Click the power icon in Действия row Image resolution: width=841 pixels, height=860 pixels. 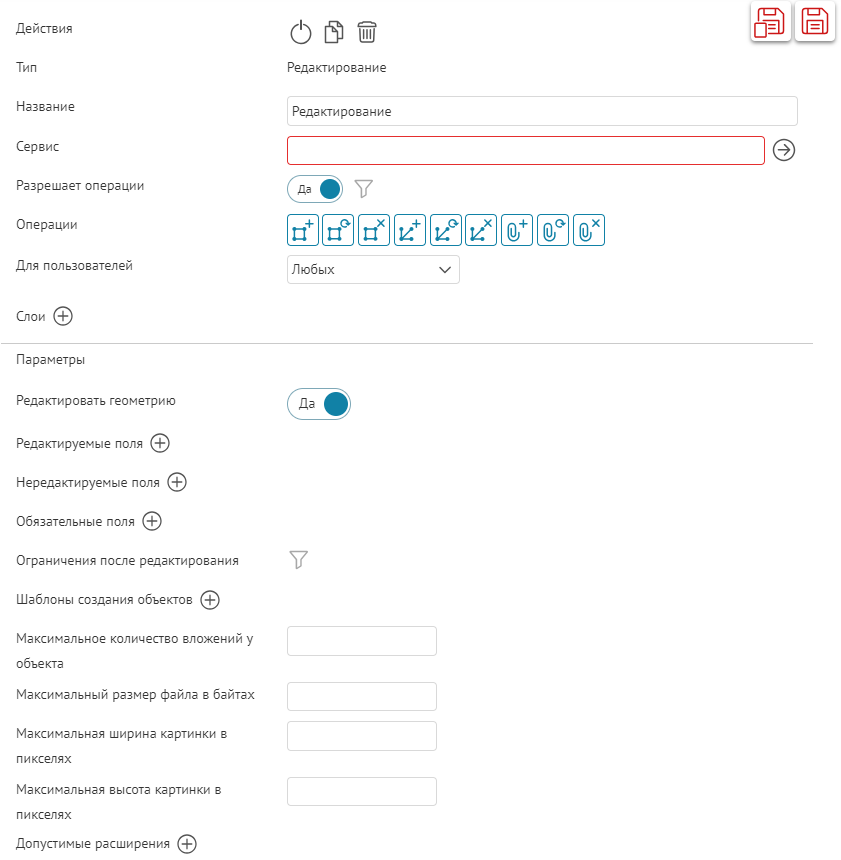[x=301, y=33]
